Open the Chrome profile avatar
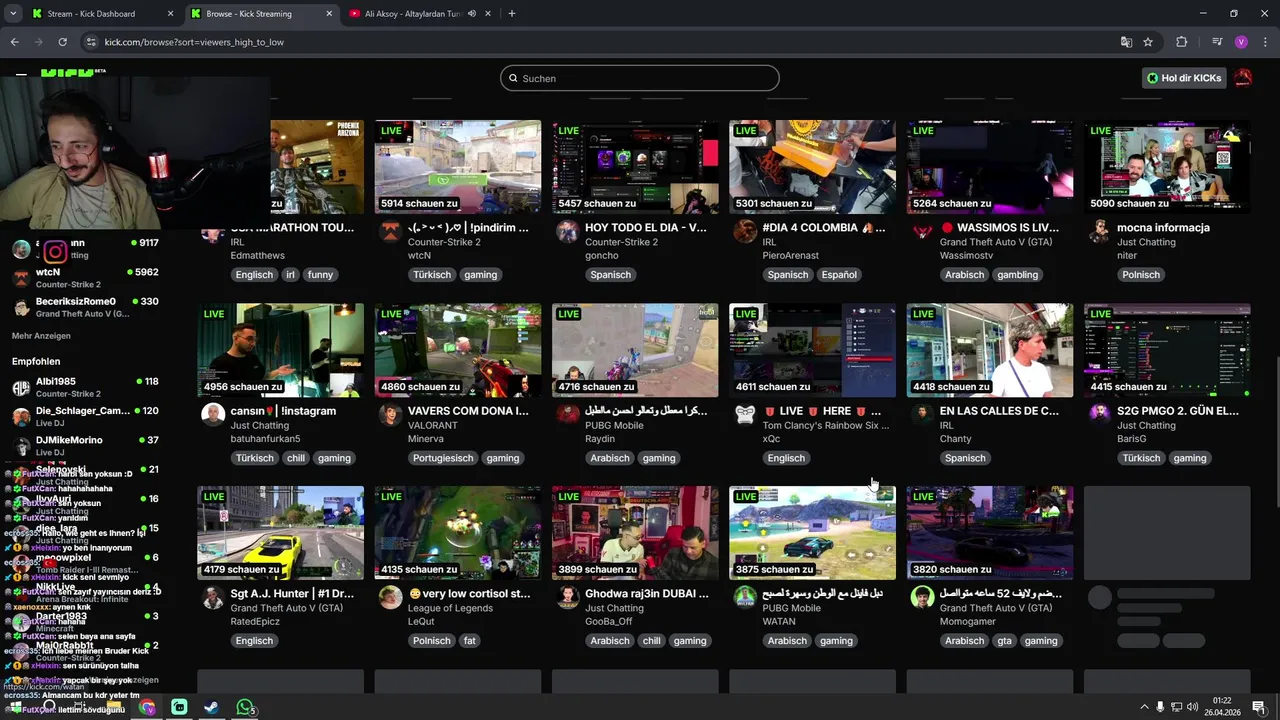 tap(1241, 42)
